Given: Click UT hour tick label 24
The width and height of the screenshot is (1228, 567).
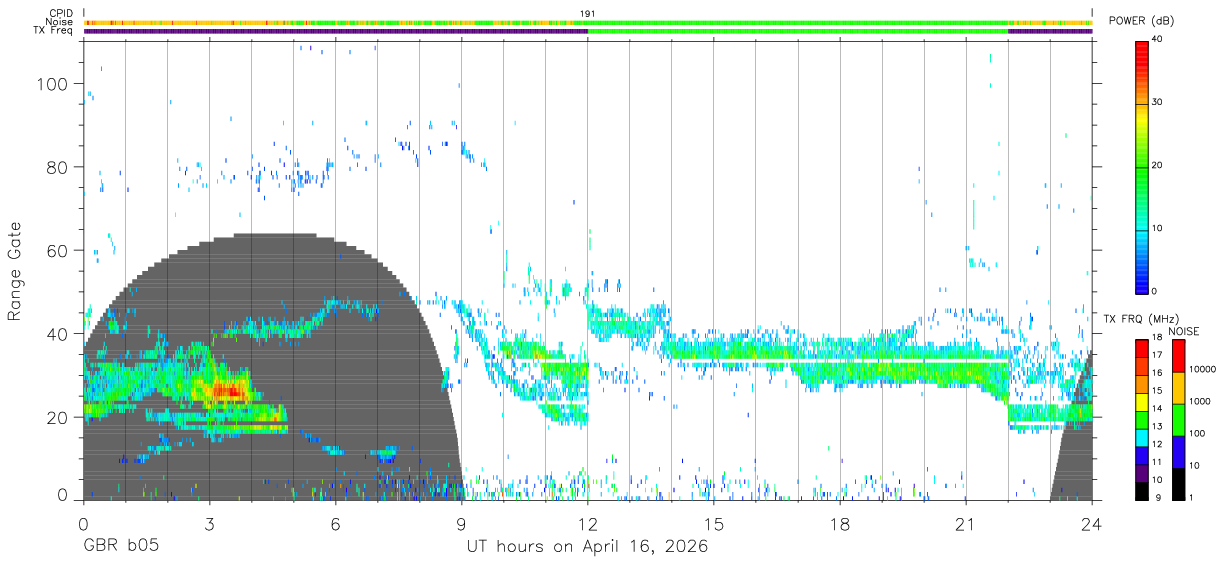Looking at the screenshot, I should (x=1092, y=523).
